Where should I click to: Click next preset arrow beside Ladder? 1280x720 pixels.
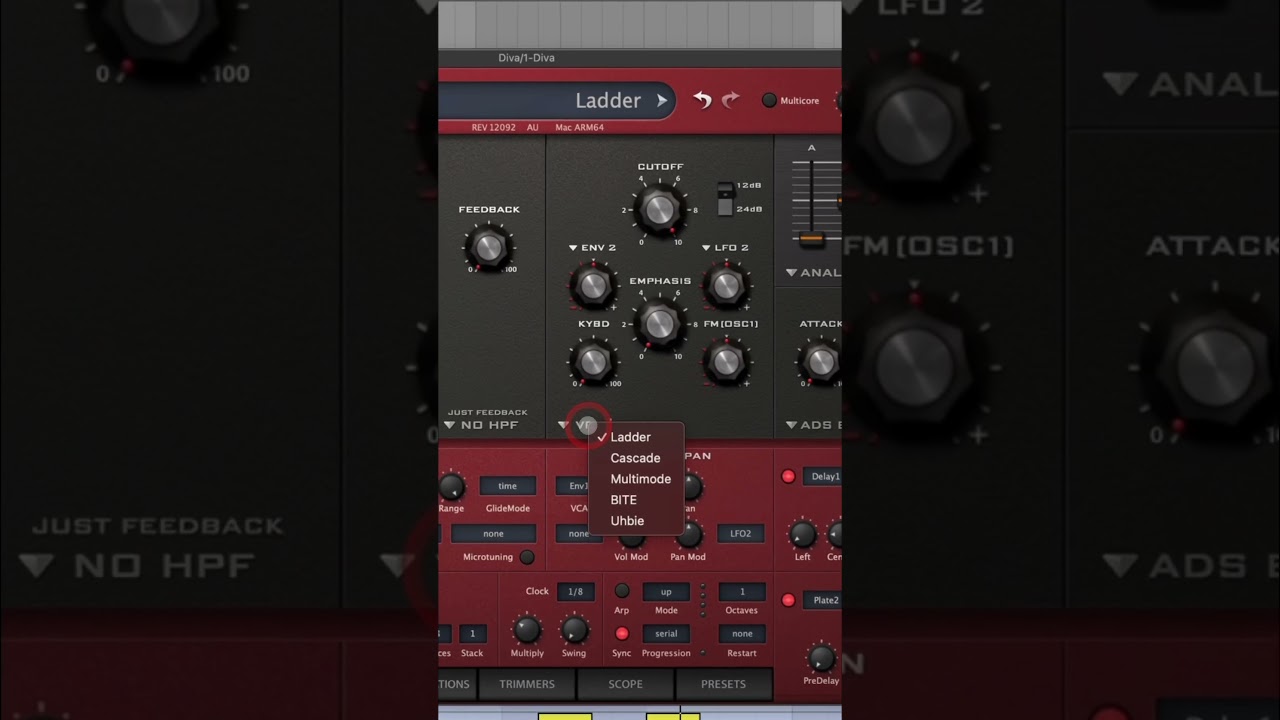click(661, 100)
